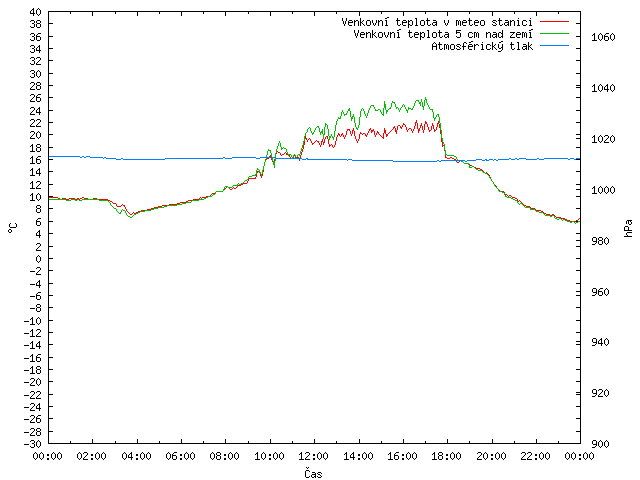Screen dimensions: 640x480
Task: Click the '940' pressure axis label
Action: tap(600, 342)
